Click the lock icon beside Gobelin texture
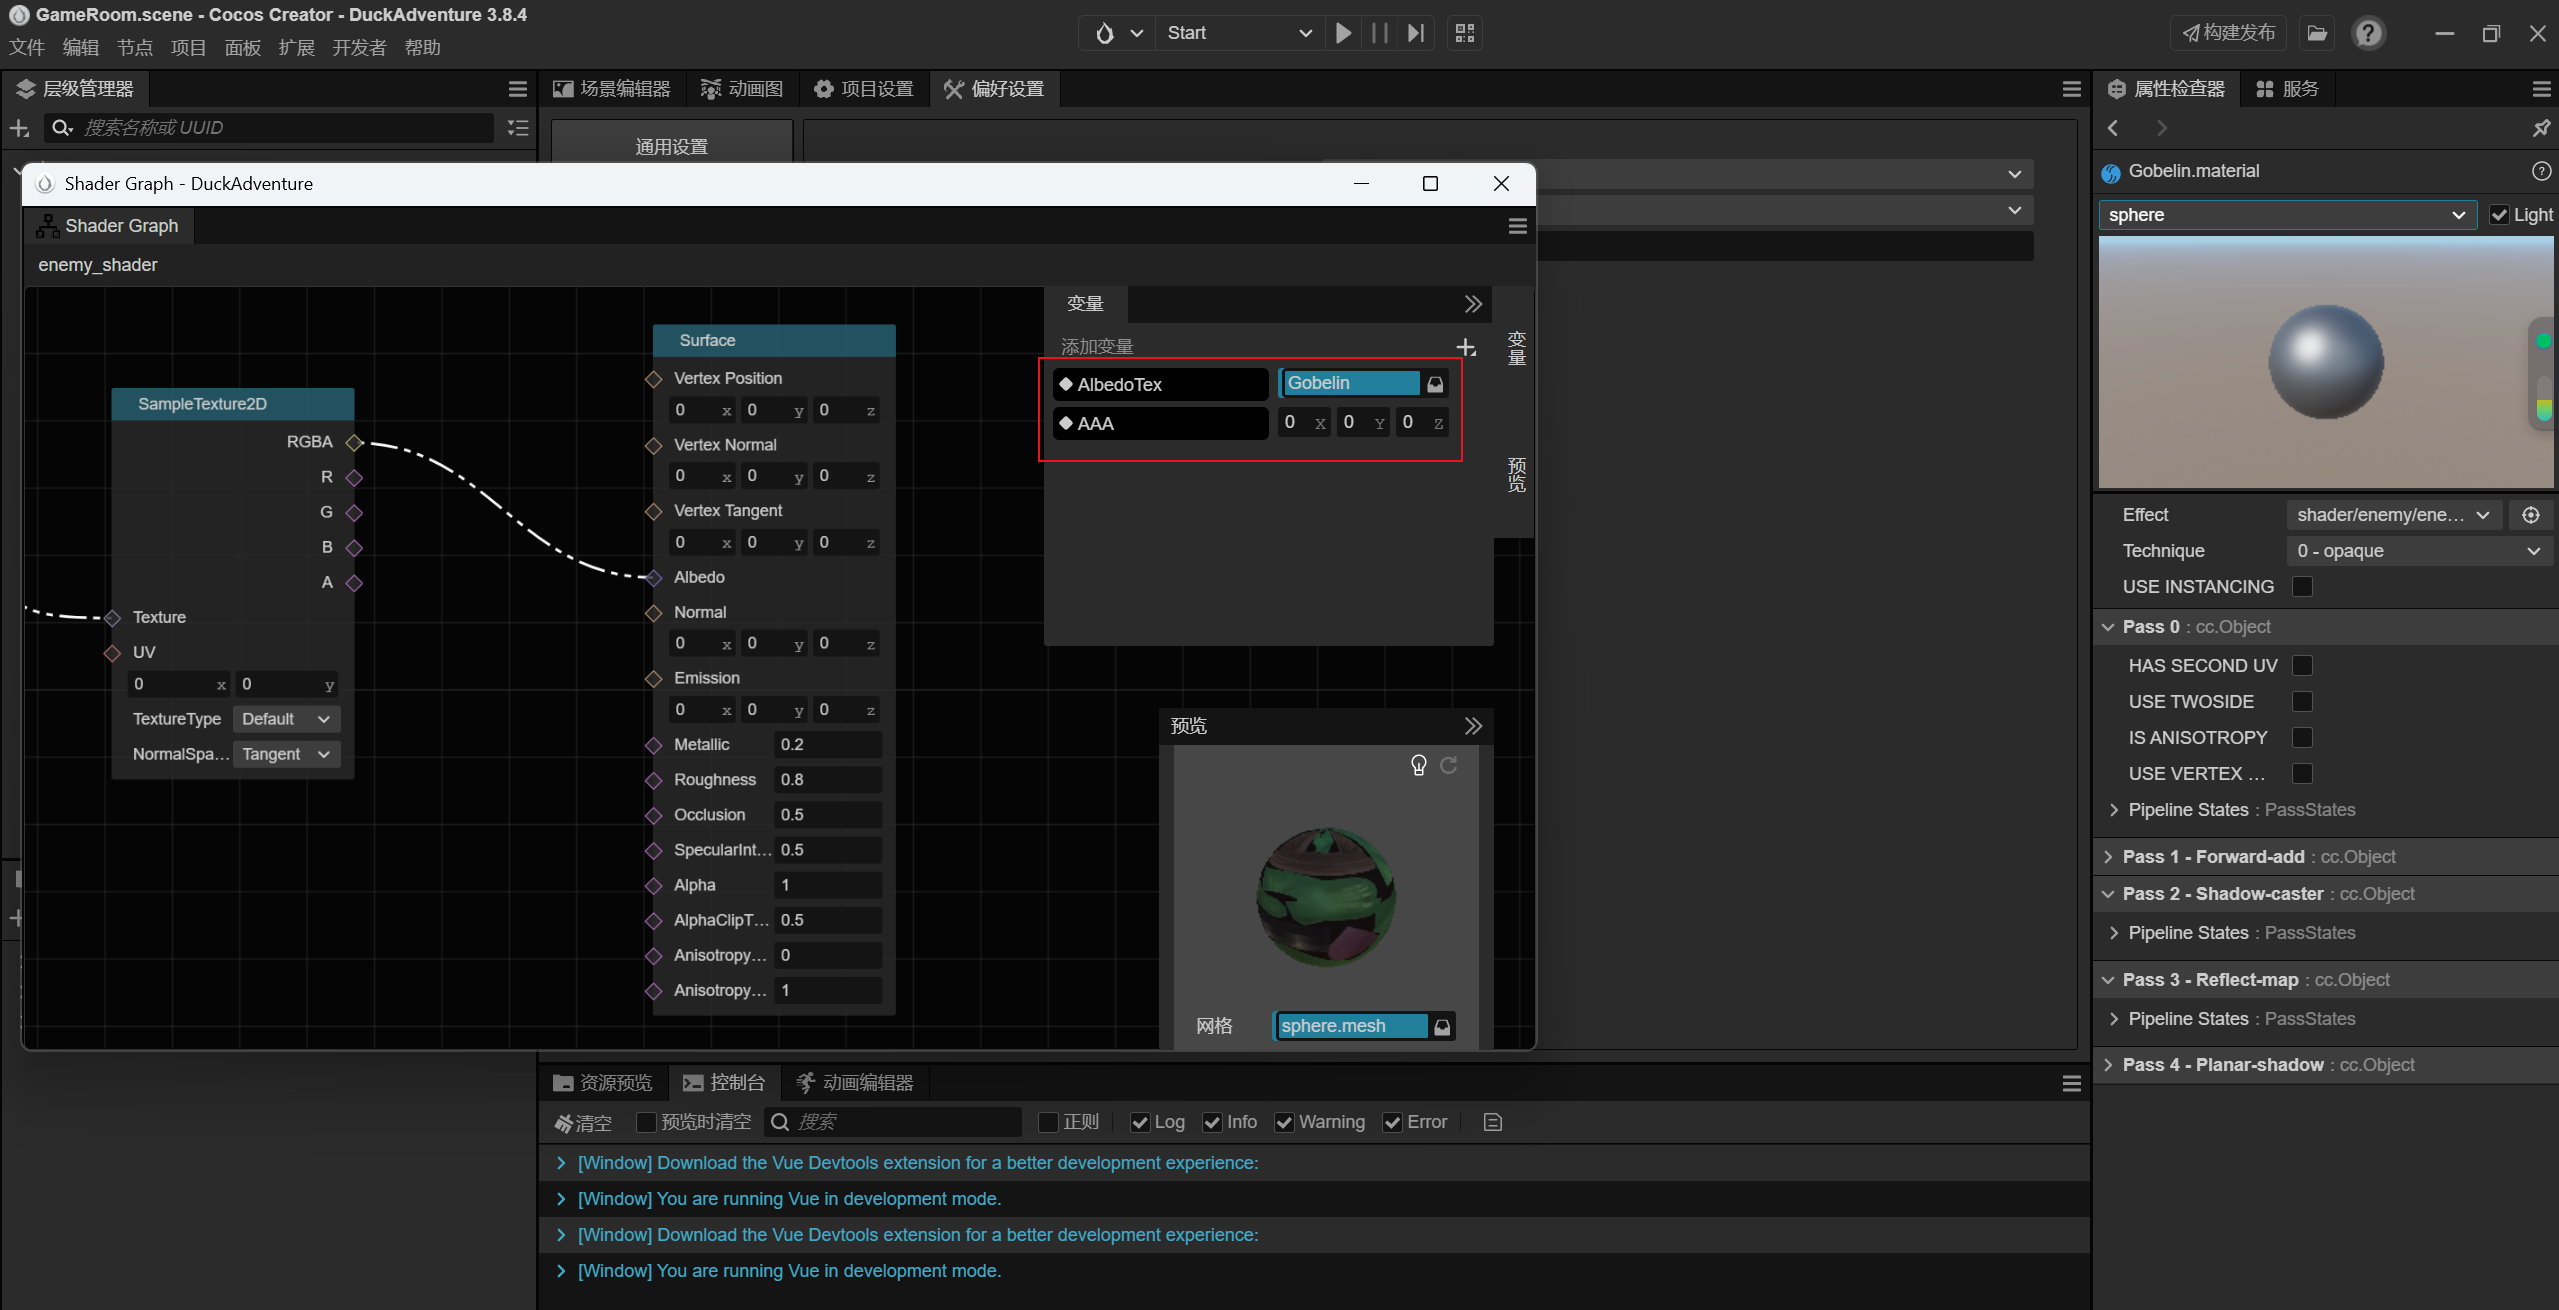The height and width of the screenshot is (1310, 2559). (1435, 384)
